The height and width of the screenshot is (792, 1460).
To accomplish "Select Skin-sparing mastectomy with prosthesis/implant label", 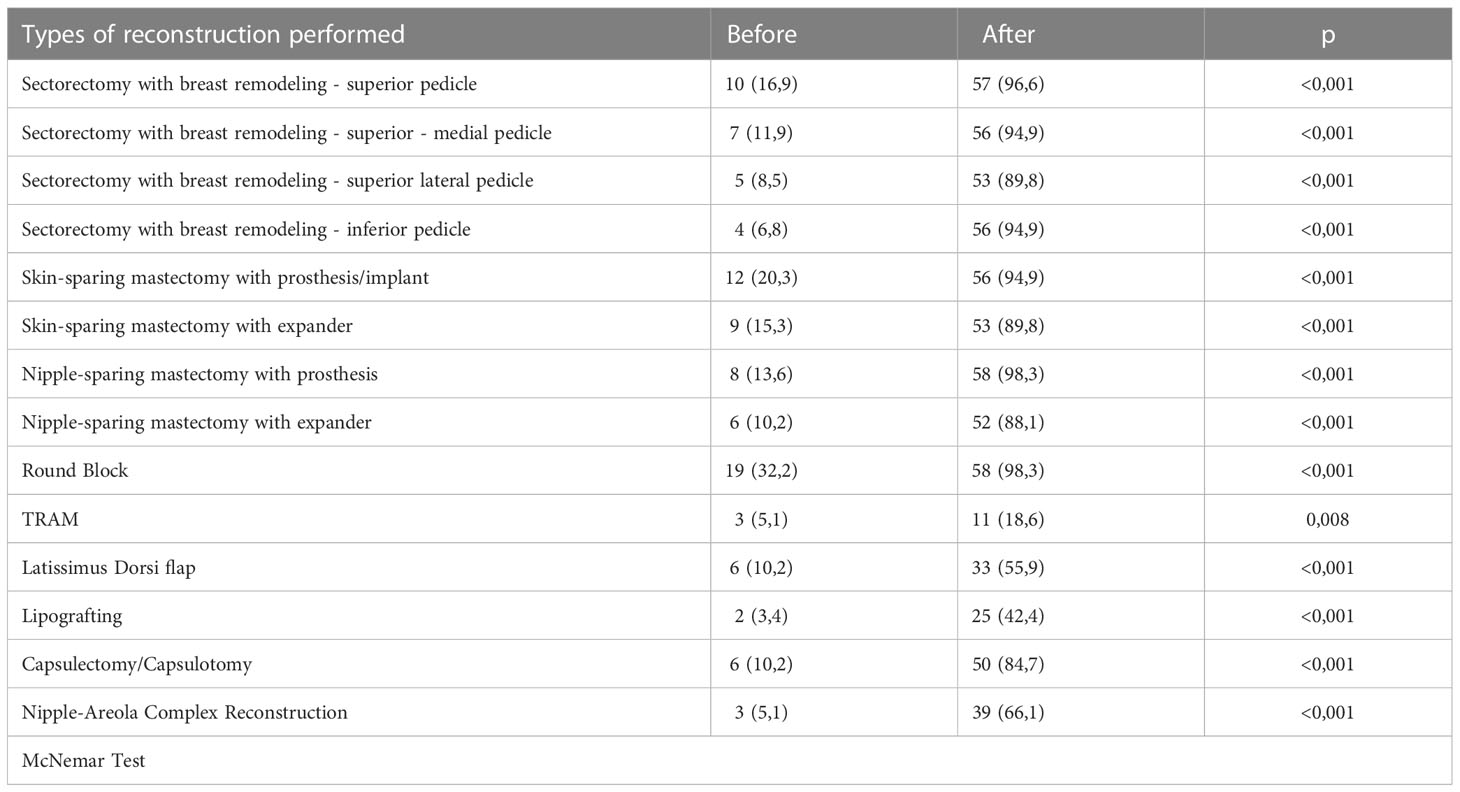I will [225, 277].
